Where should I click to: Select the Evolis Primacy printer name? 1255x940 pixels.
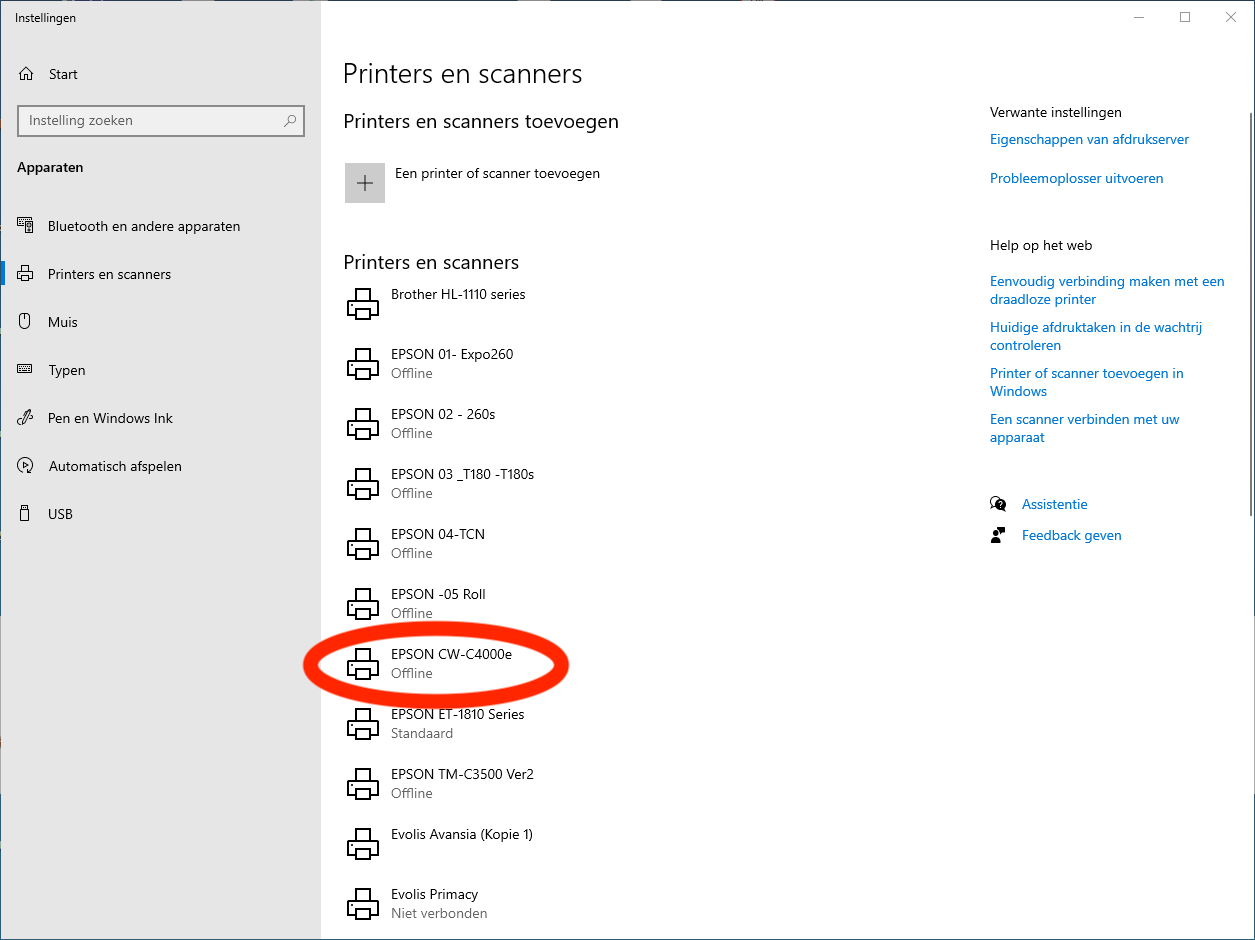[434, 894]
